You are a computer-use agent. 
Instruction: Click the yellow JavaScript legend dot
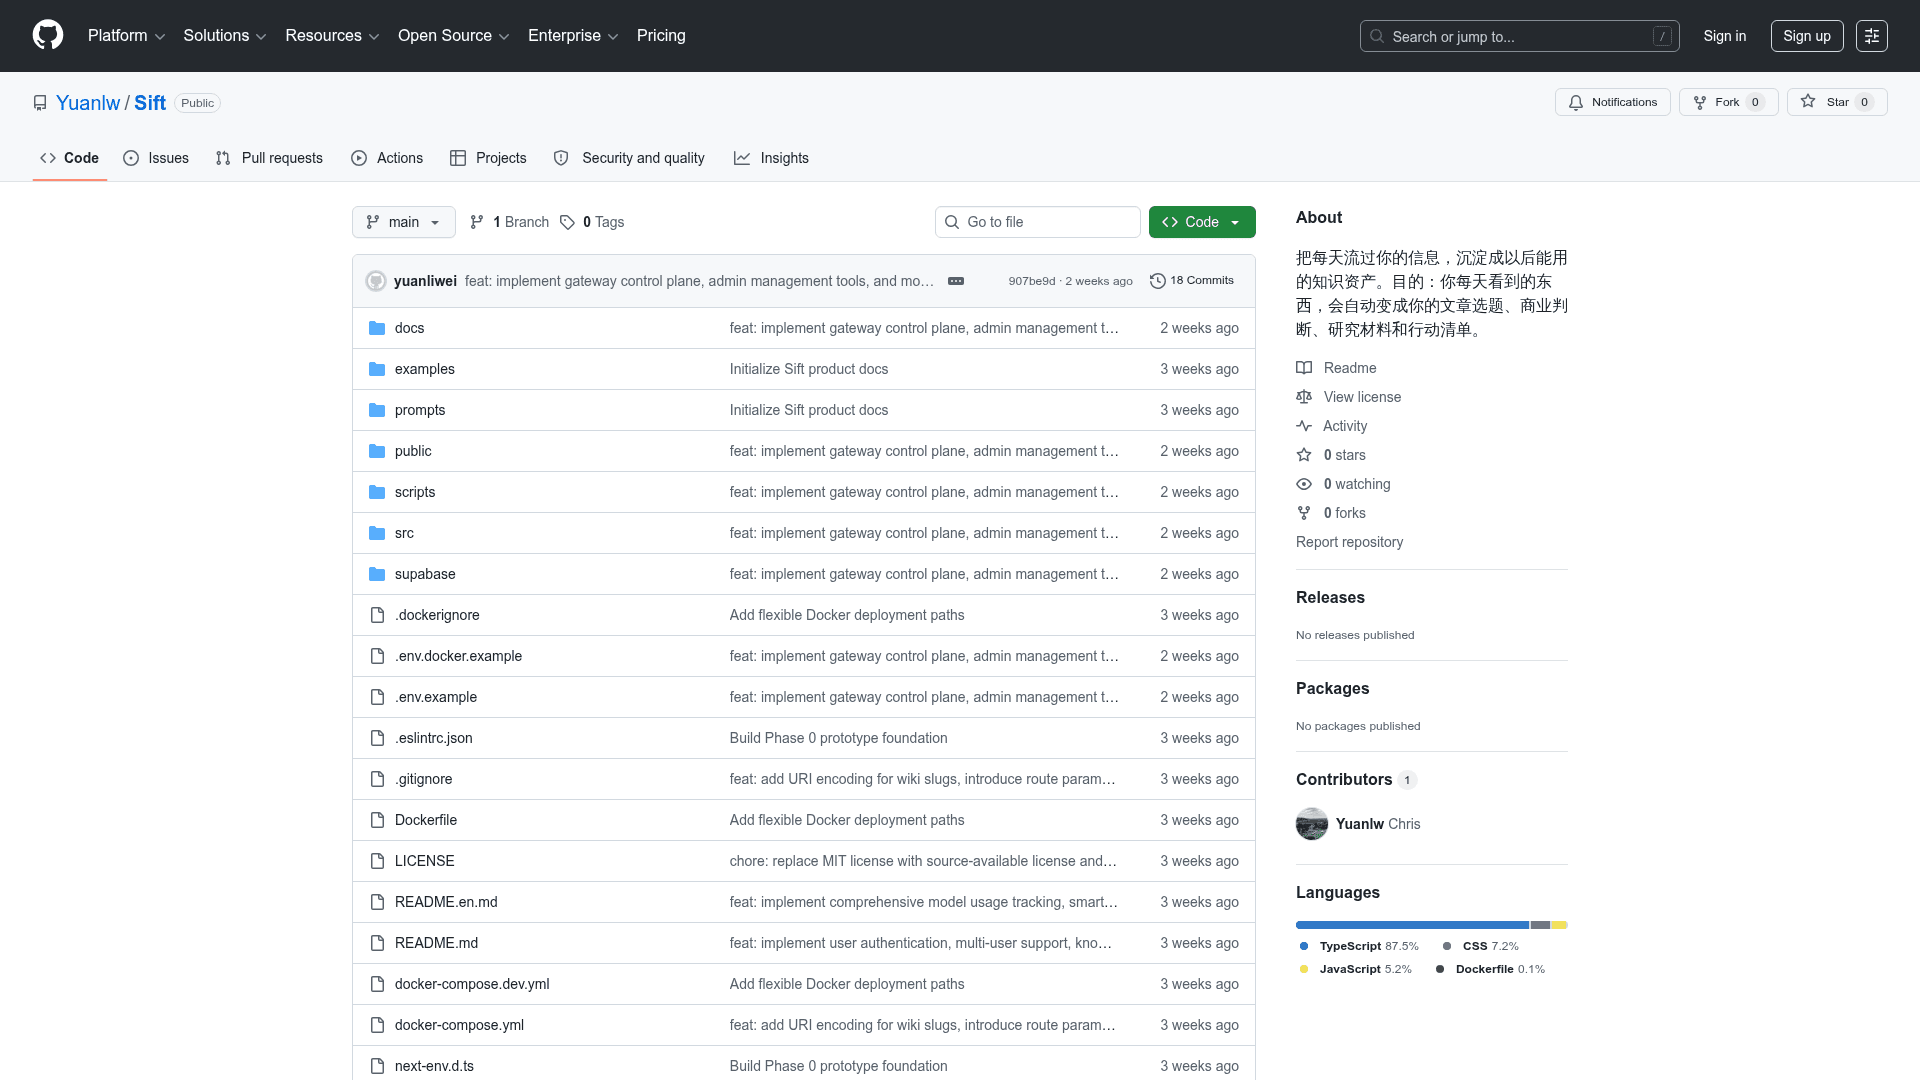pyautogui.click(x=1304, y=969)
